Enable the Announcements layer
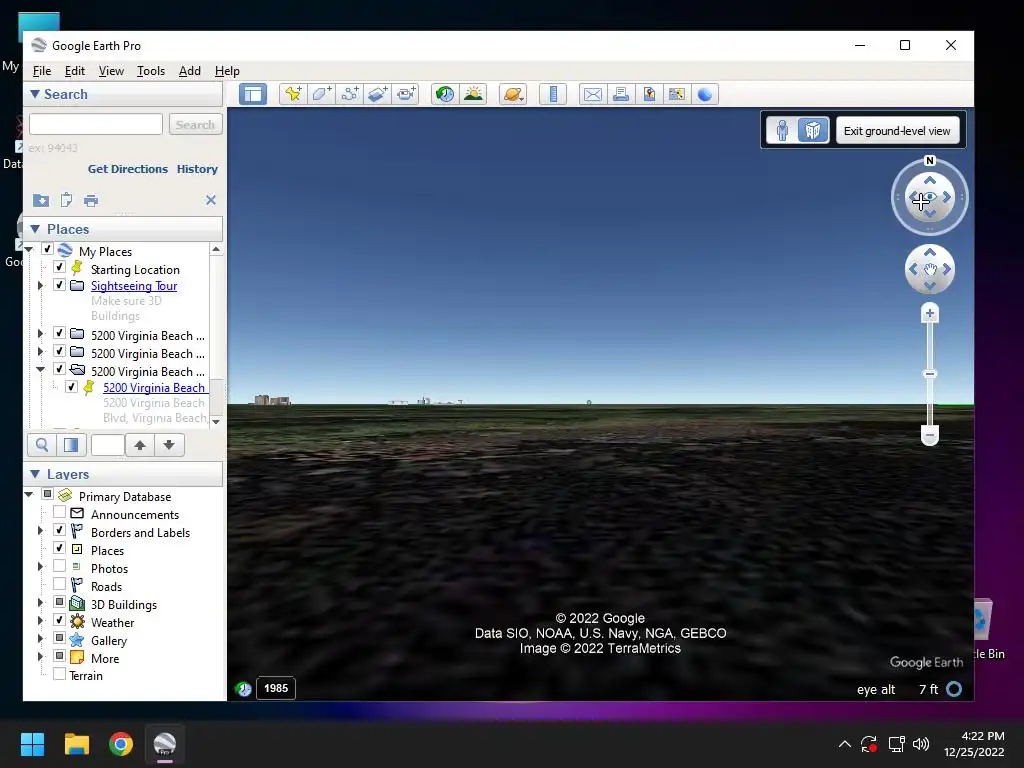Image resolution: width=1024 pixels, height=768 pixels. pos(59,512)
